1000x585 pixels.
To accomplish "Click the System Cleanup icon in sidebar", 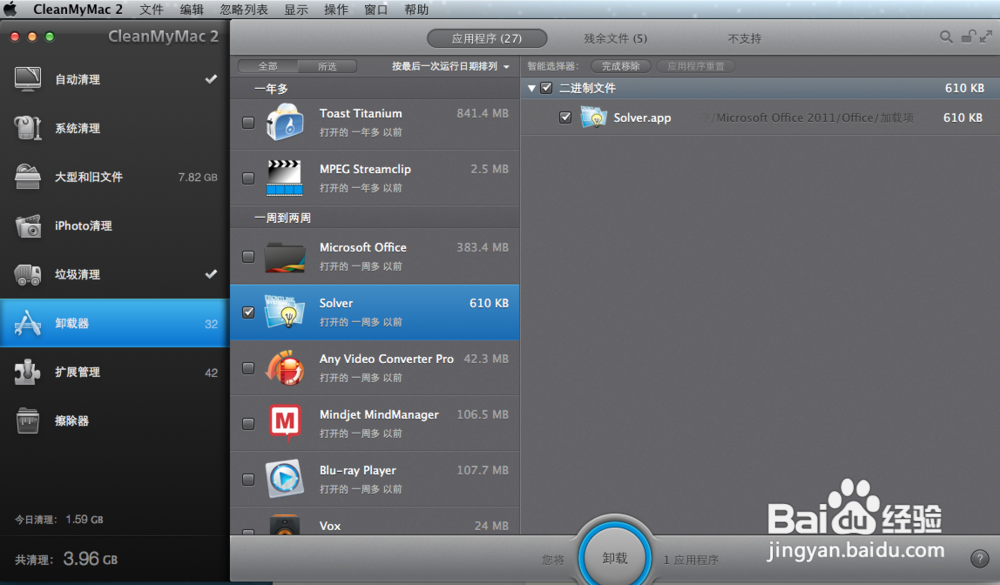I will click(x=28, y=128).
